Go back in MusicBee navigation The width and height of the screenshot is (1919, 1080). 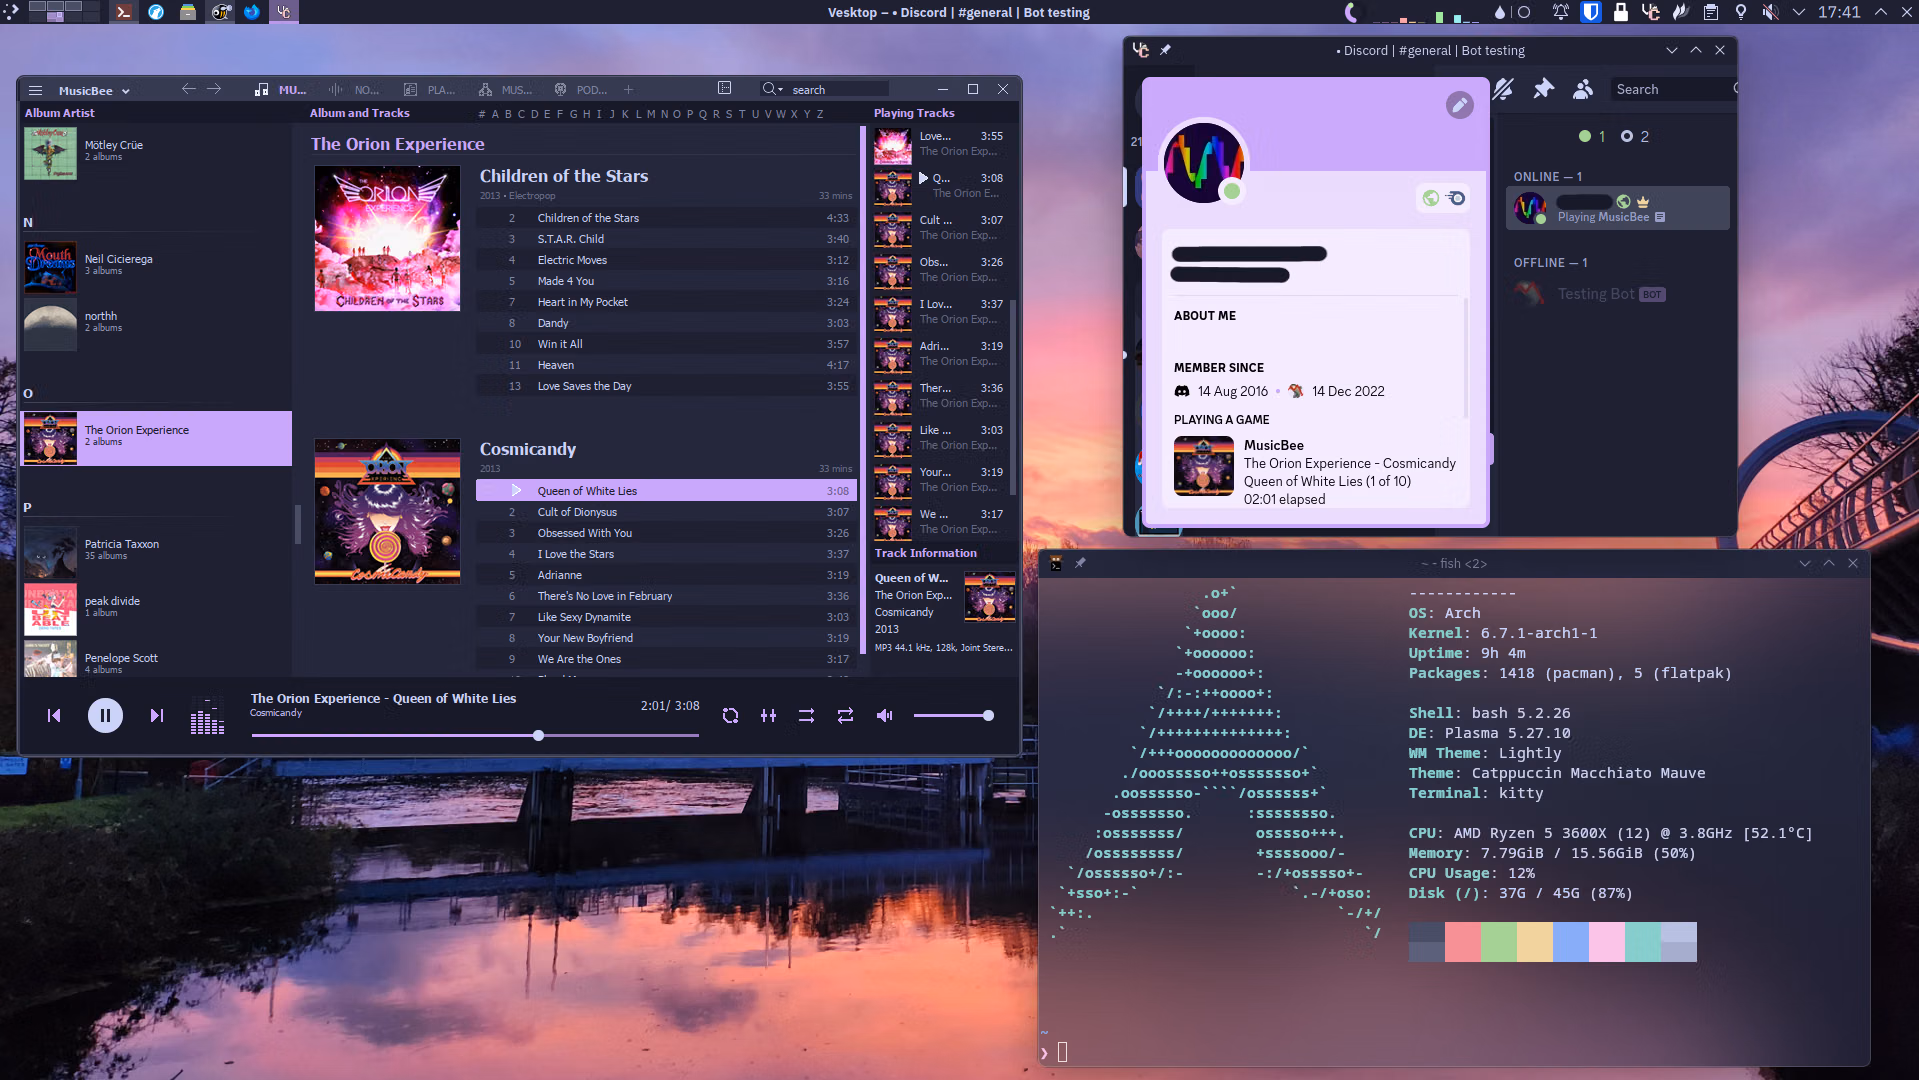click(x=188, y=89)
